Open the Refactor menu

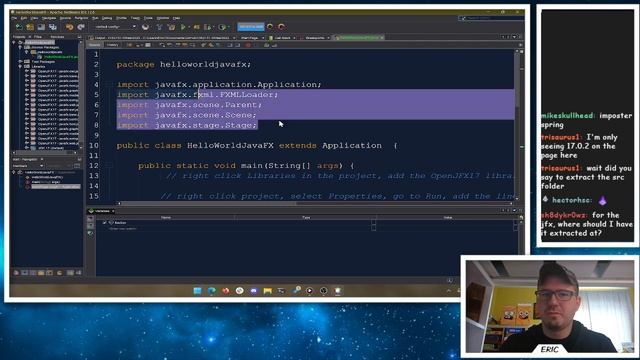81,18
